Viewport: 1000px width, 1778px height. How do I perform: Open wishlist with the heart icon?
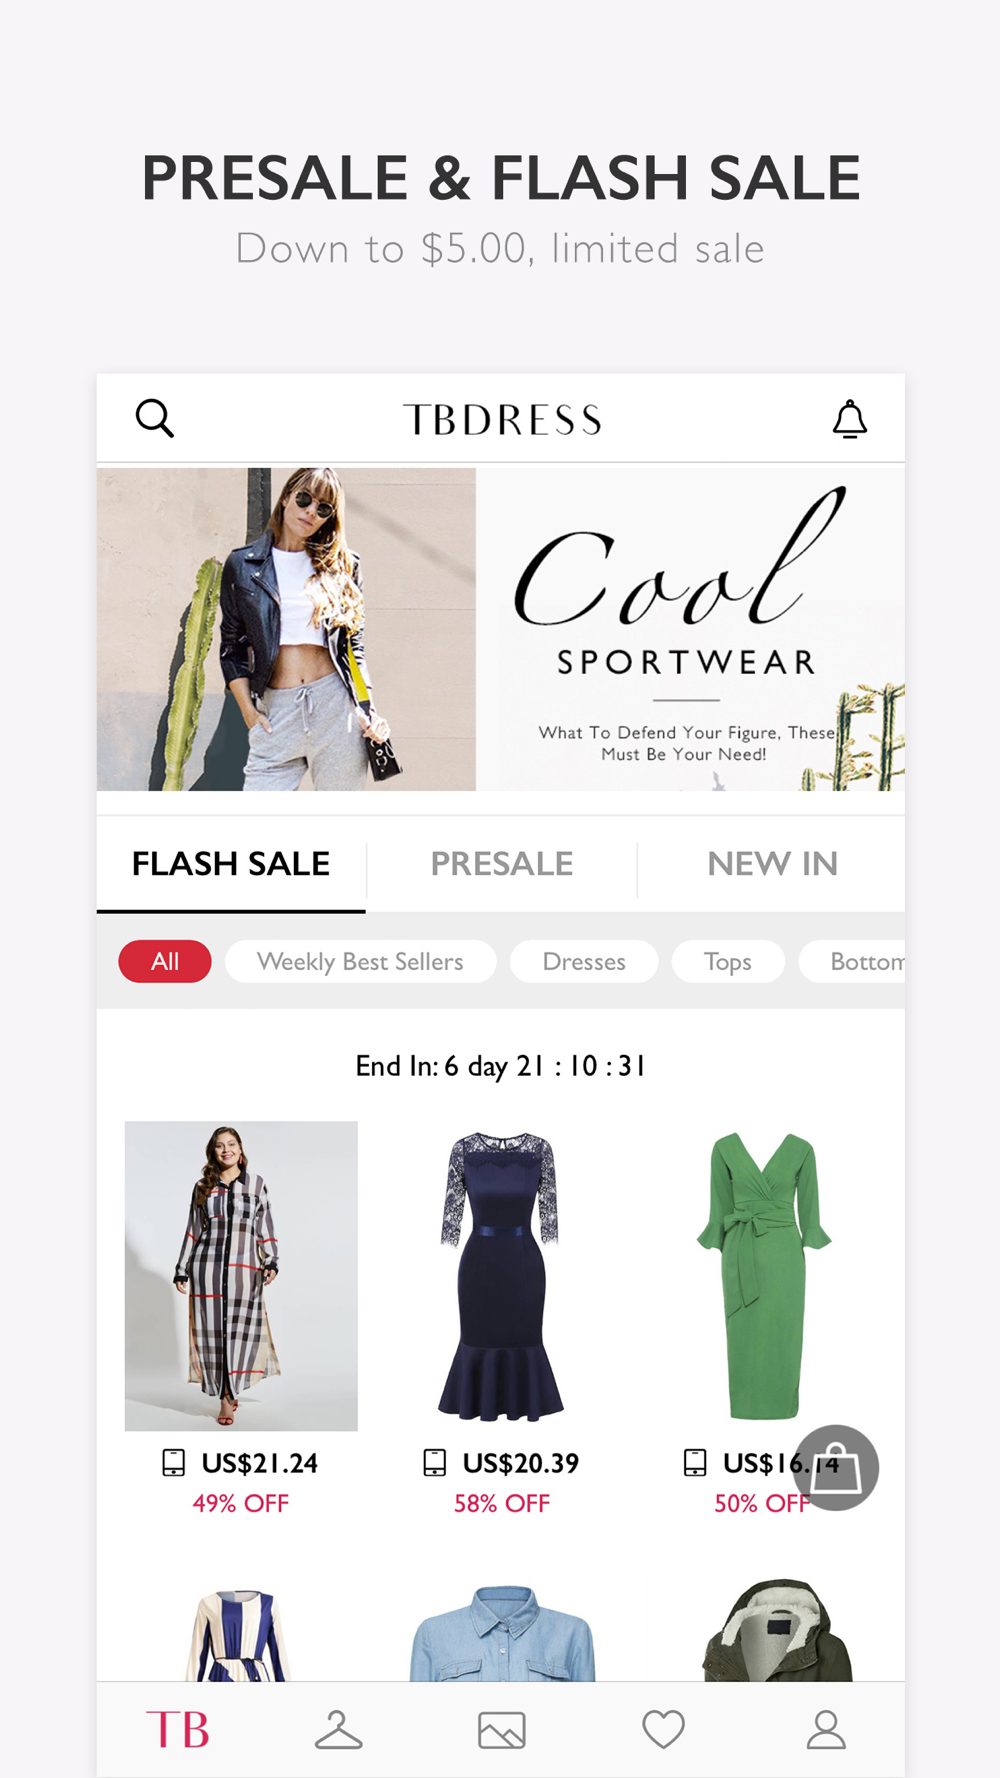pos(664,1729)
